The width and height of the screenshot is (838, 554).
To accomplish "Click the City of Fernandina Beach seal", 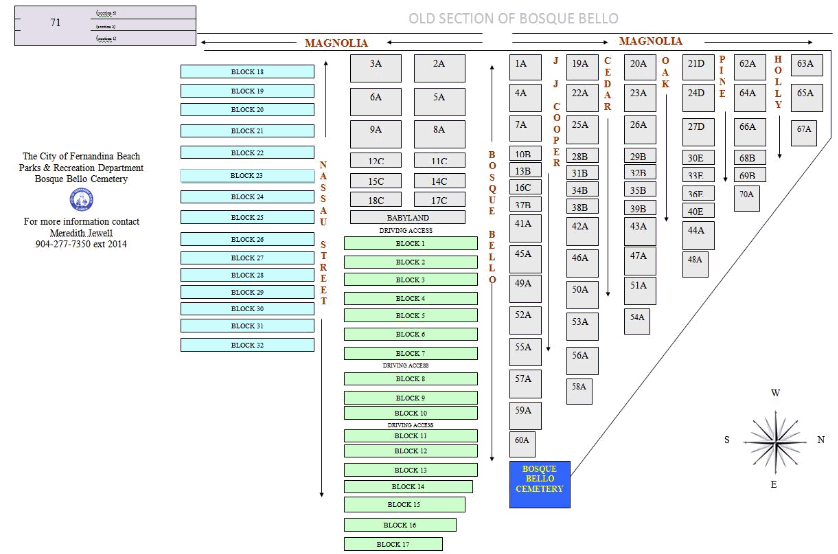I will [x=80, y=199].
